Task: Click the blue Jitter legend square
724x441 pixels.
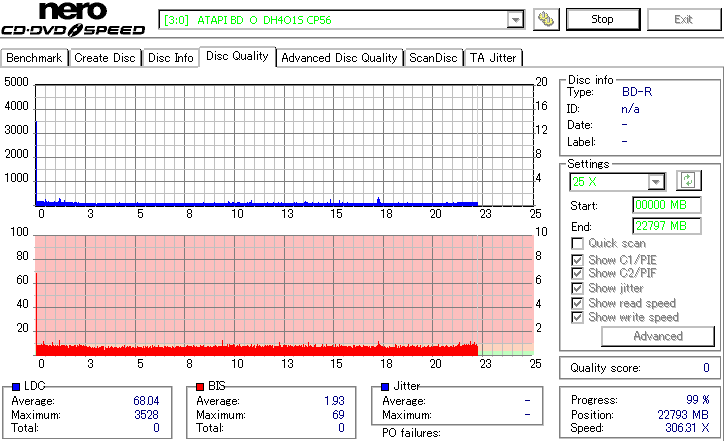Action: (385, 387)
